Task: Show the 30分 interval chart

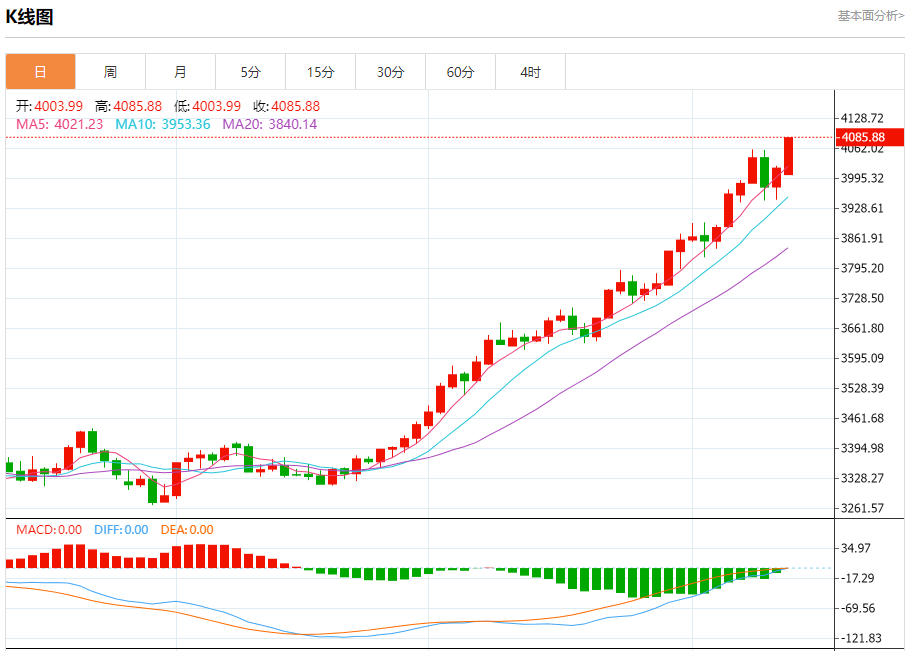Action: click(390, 72)
